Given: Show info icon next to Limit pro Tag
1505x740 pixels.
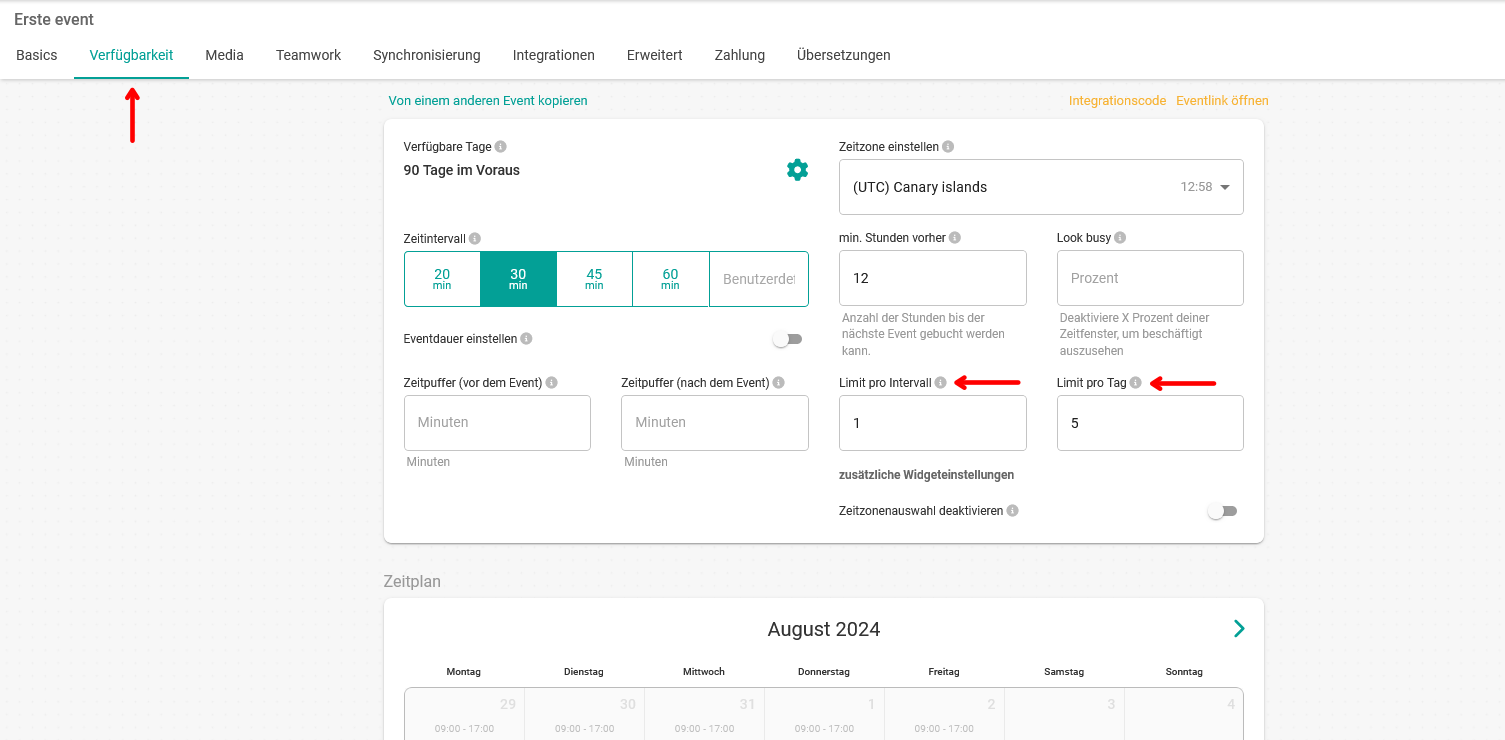Looking at the screenshot, I should 1135,383.
